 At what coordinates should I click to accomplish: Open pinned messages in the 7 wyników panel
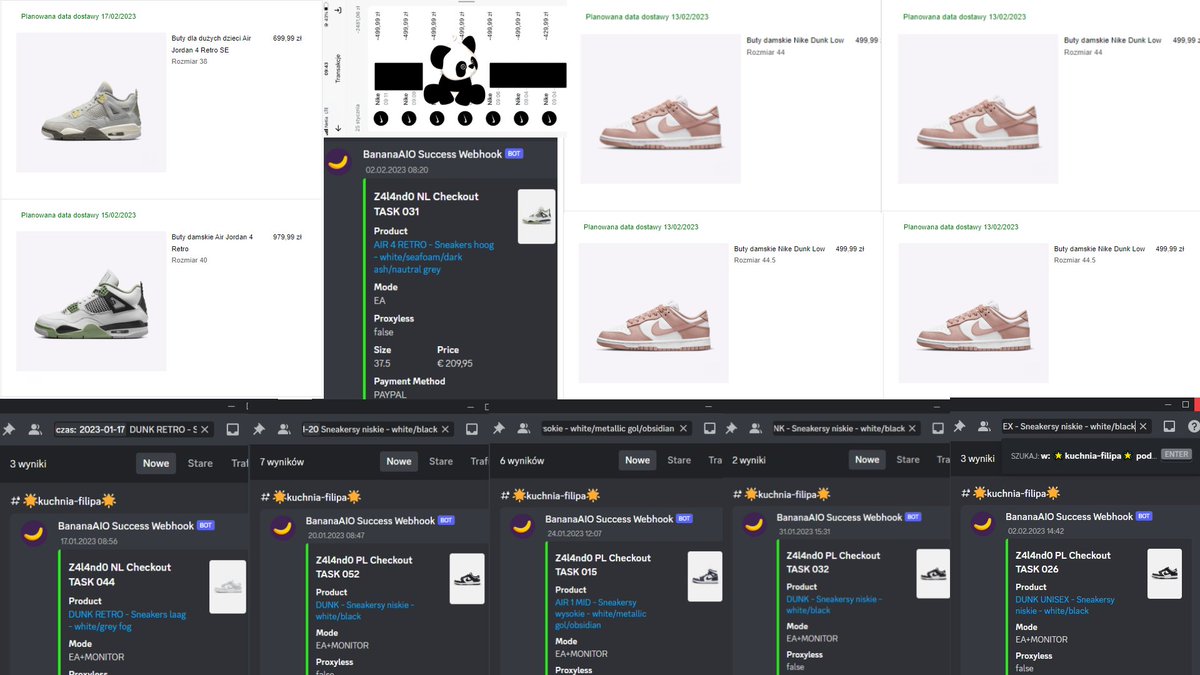coord(258,428)
